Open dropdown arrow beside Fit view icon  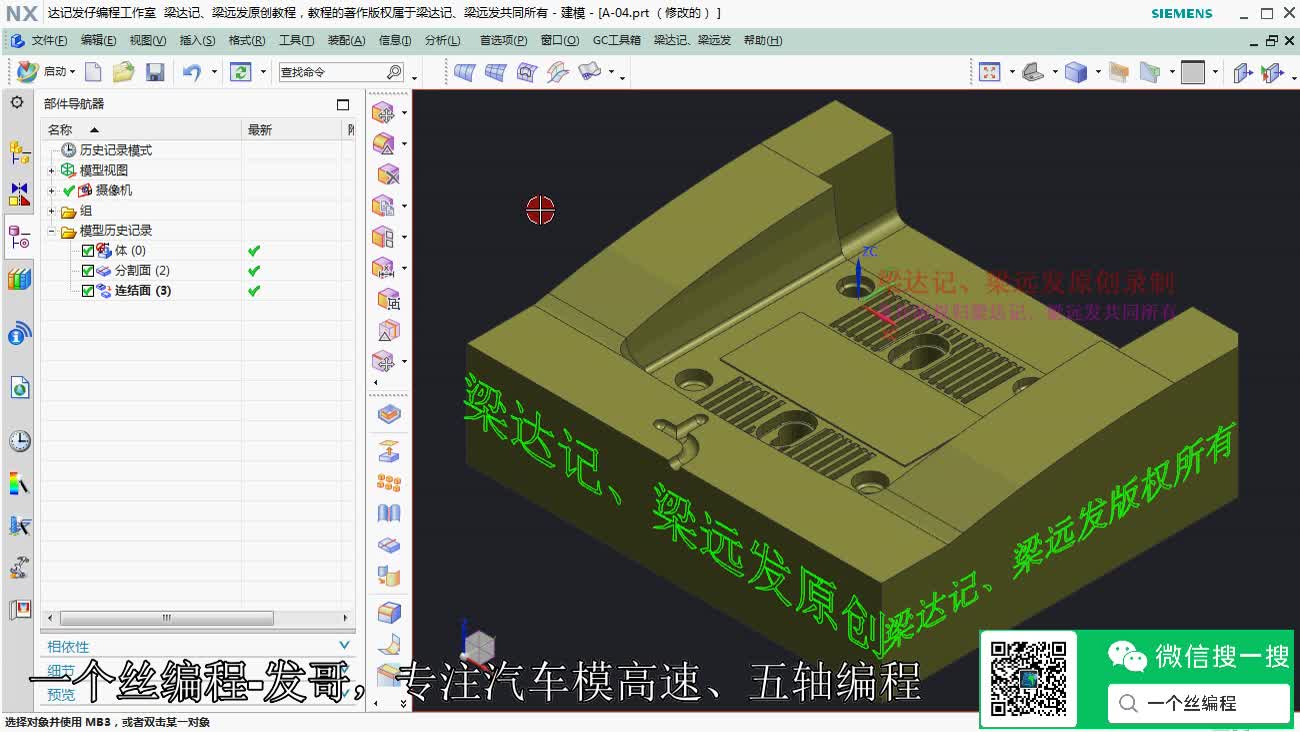coord(1012,72)
